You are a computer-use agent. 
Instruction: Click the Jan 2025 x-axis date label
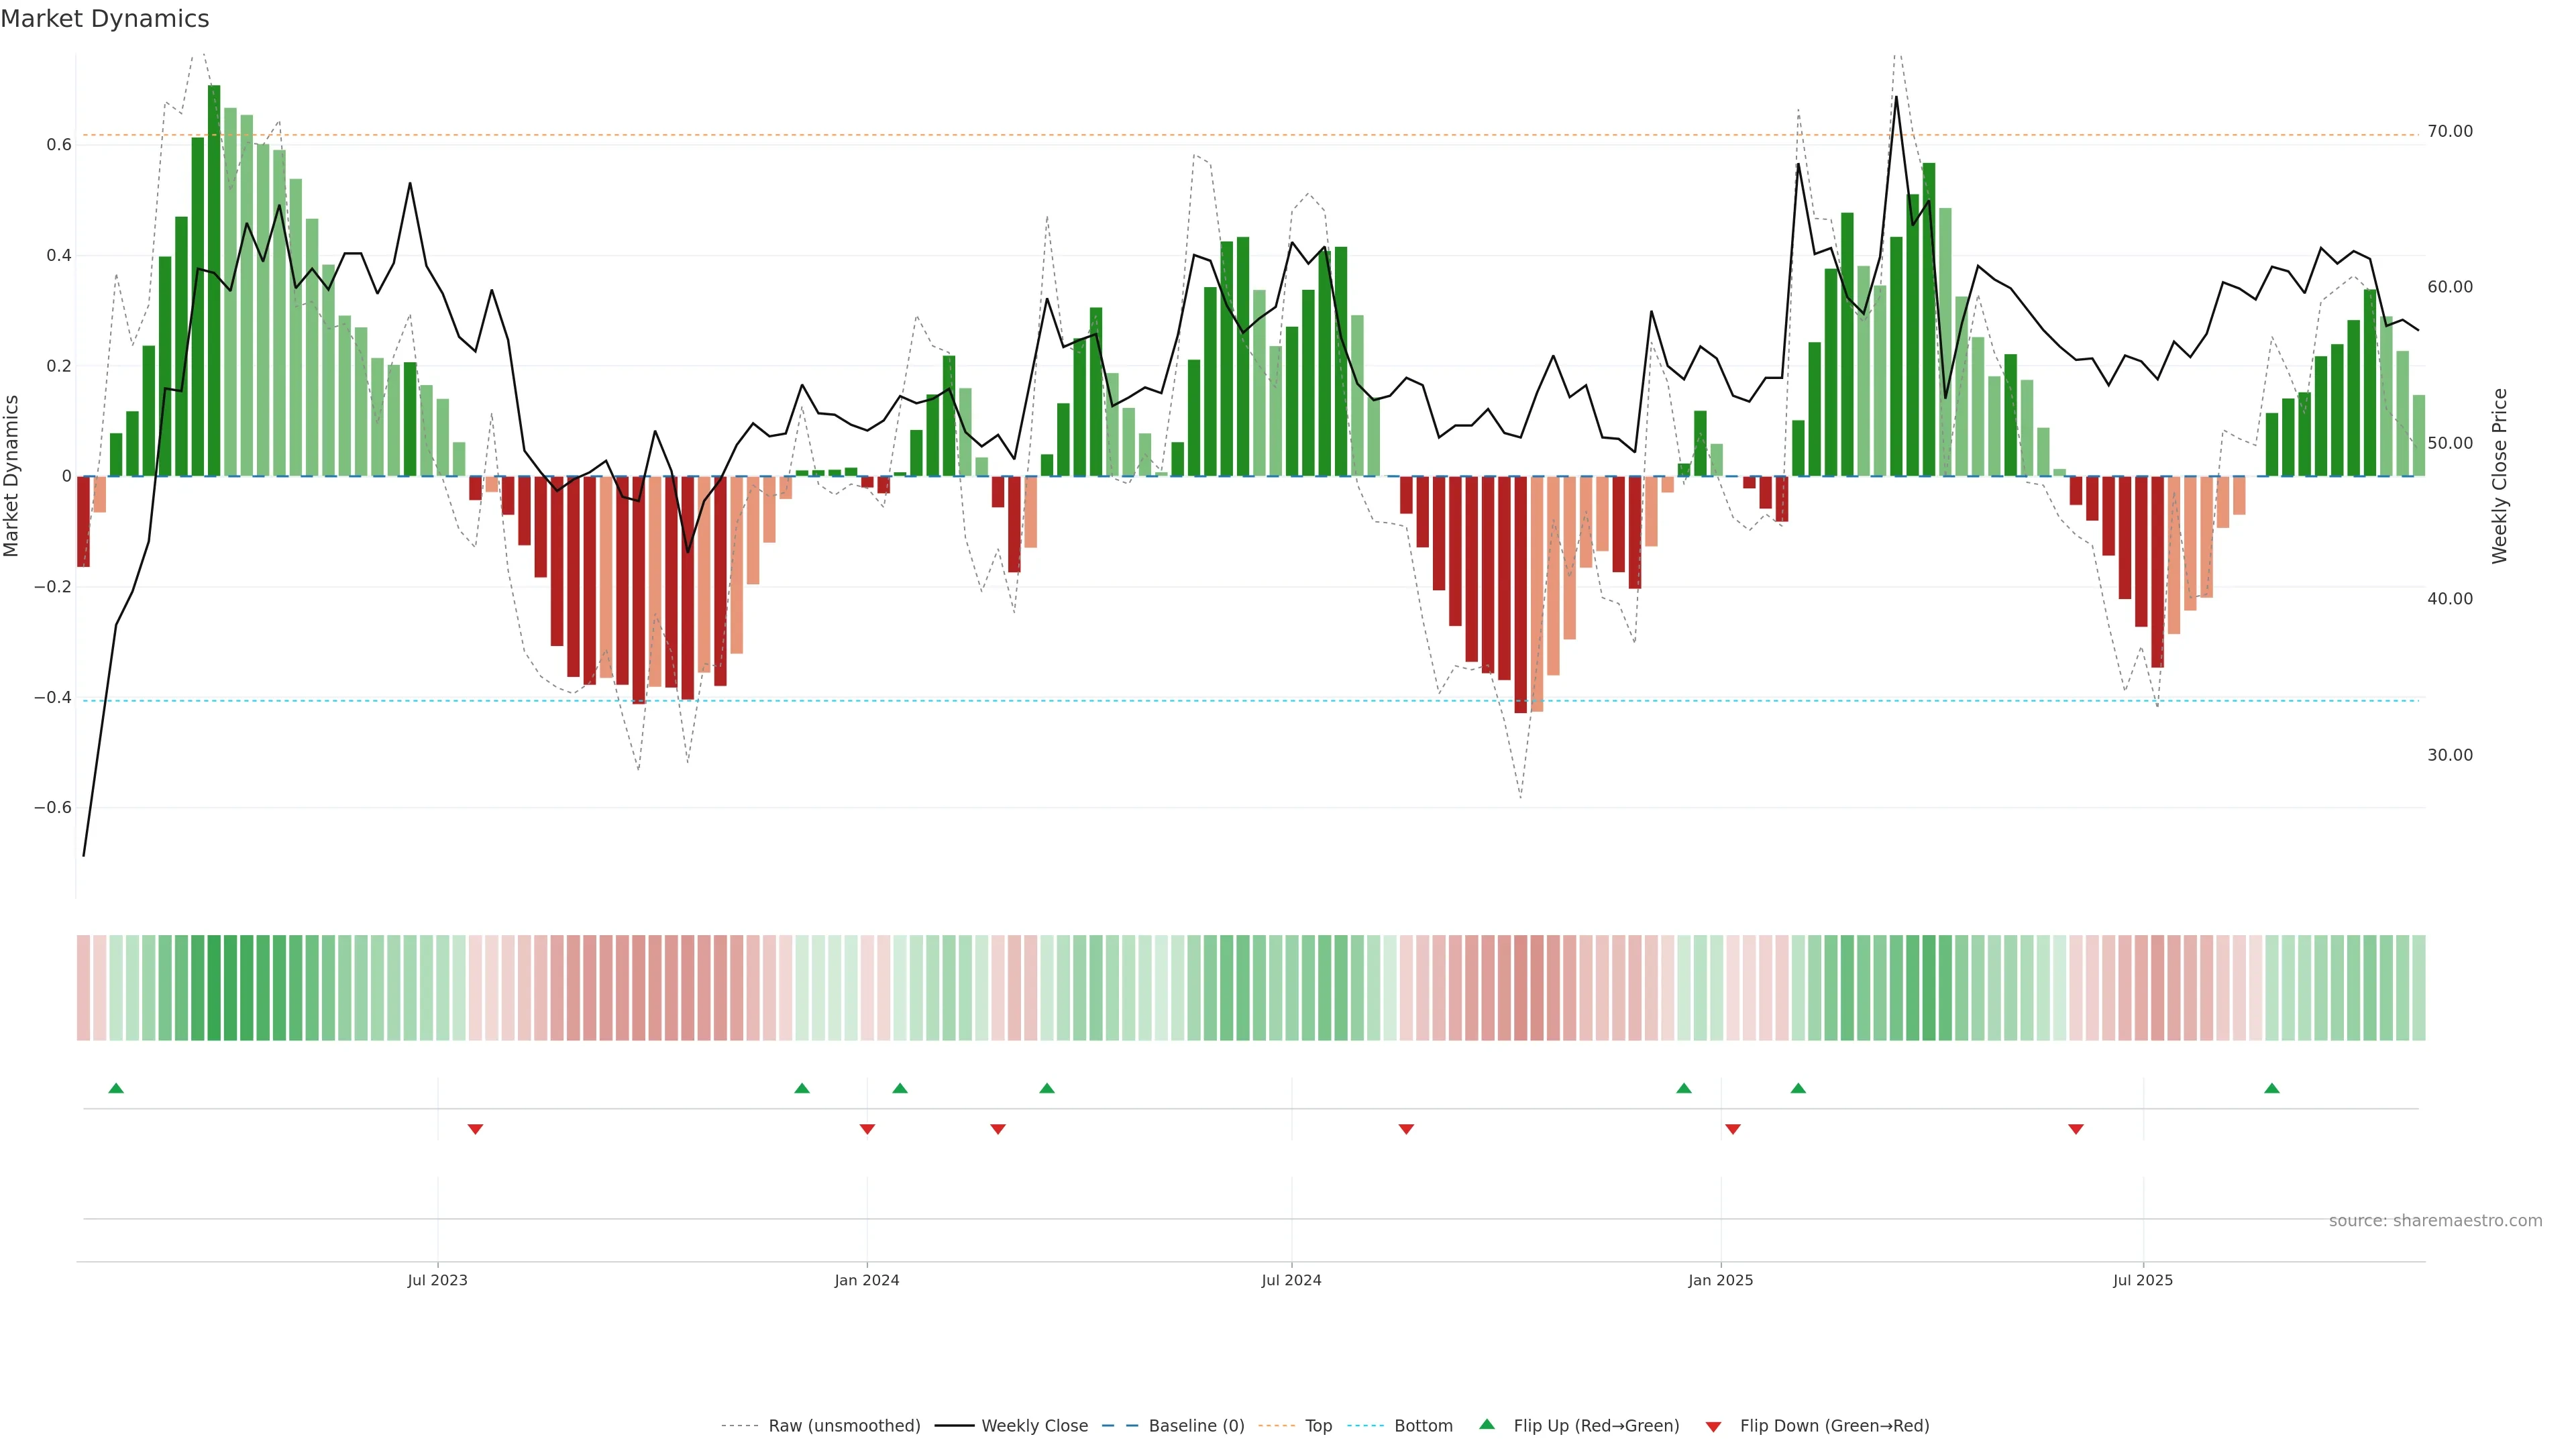tap(1720, 1280)
